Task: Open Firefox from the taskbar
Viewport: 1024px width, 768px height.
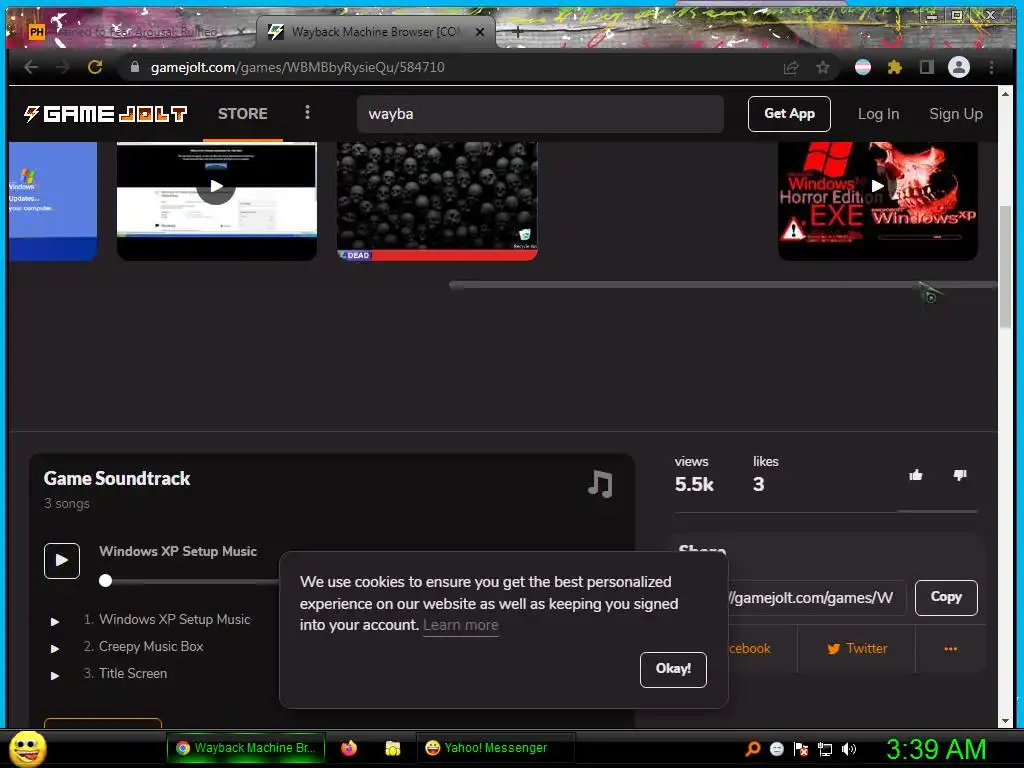Action: pyautogui.click(x=349, y=748)
